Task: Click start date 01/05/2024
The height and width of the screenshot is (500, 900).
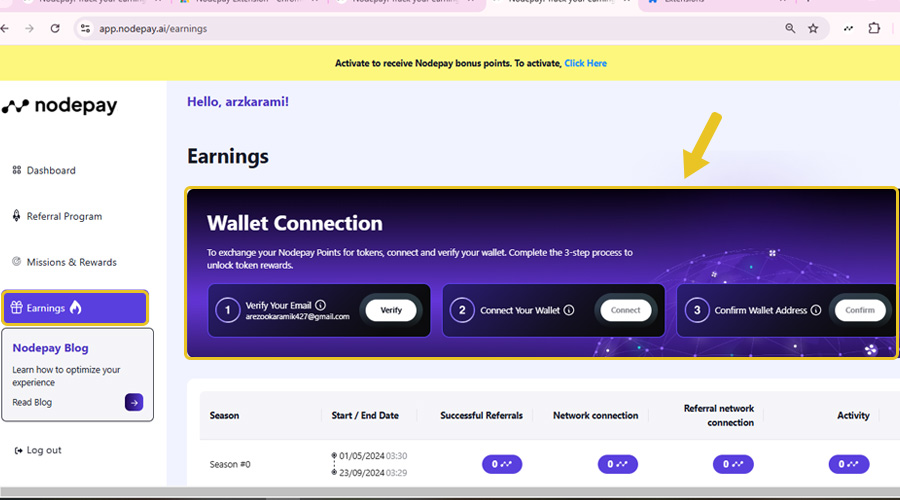Action: coord(362,456)
